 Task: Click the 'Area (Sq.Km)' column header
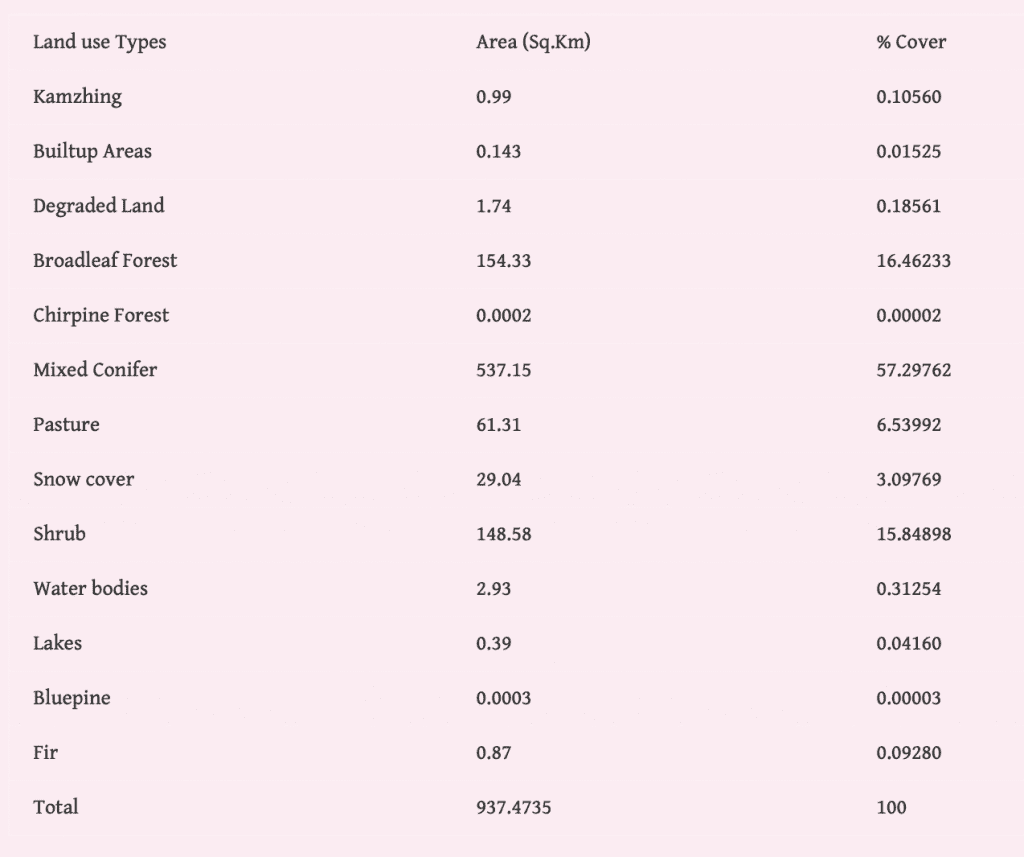coord(533,42)
